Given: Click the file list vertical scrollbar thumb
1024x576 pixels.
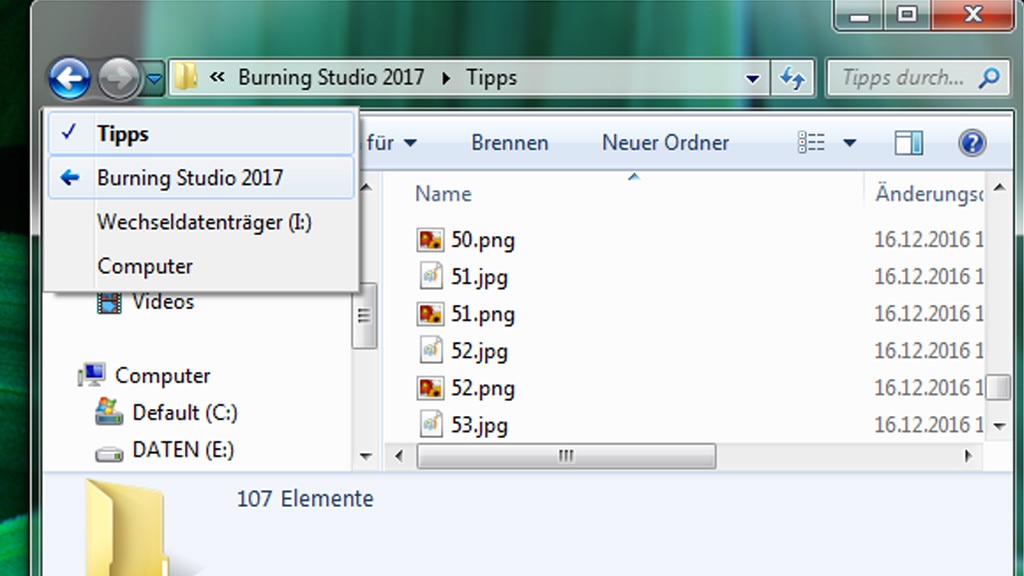Looking at the screenshot, I should pyautogui.click(x=999, y=387).
